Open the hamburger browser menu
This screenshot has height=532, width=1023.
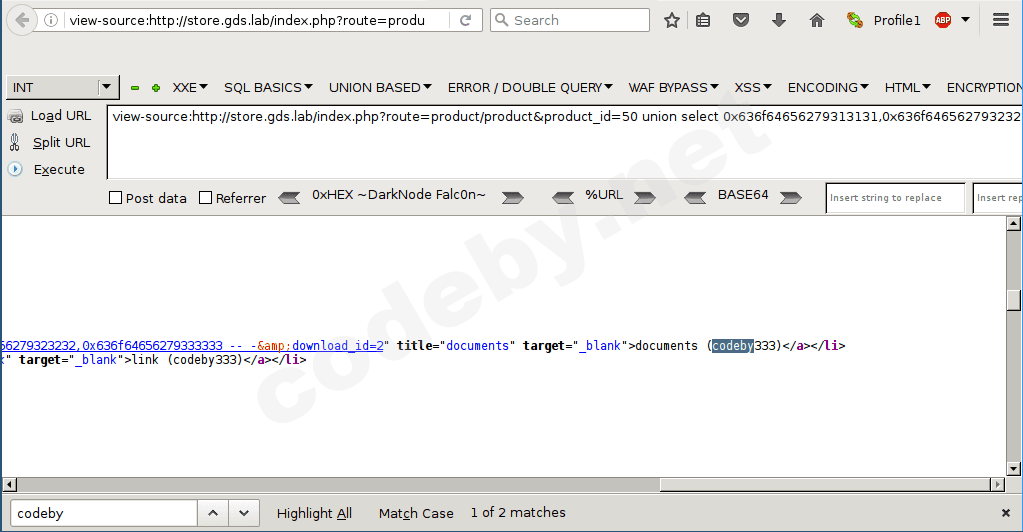tap(1001, 20)
